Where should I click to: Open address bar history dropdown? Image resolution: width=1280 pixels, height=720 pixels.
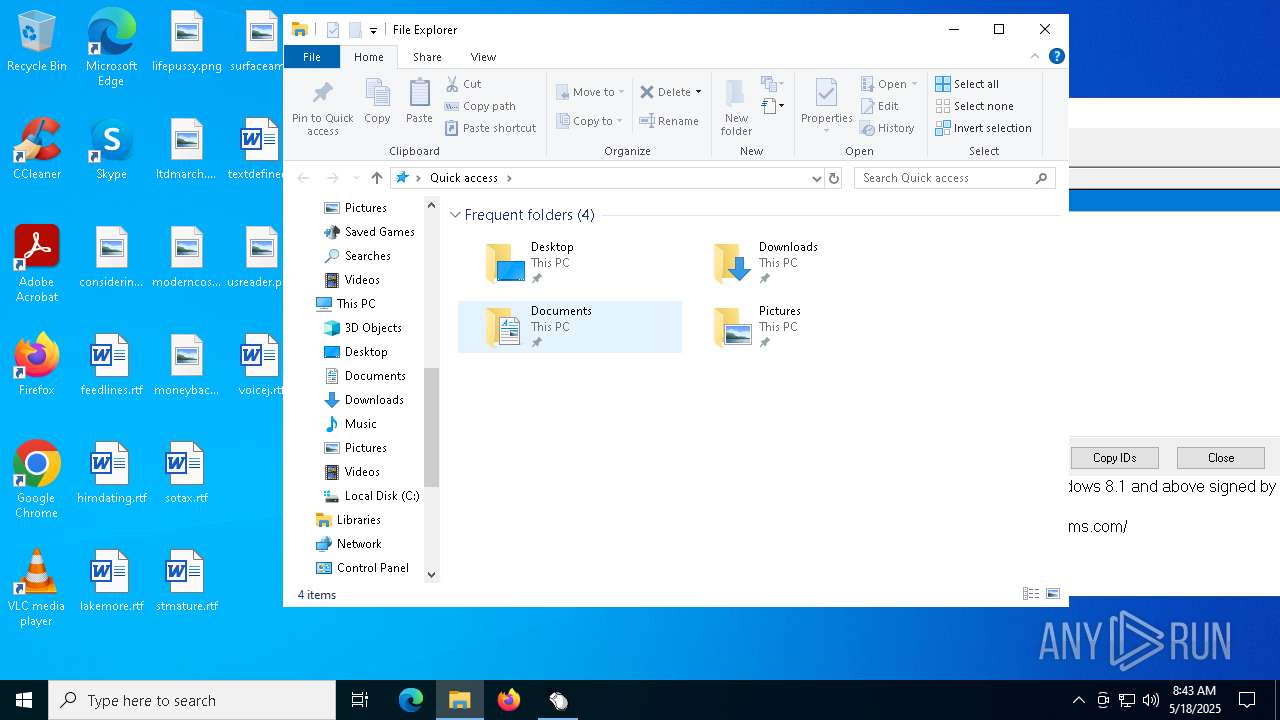click(816, 178)
